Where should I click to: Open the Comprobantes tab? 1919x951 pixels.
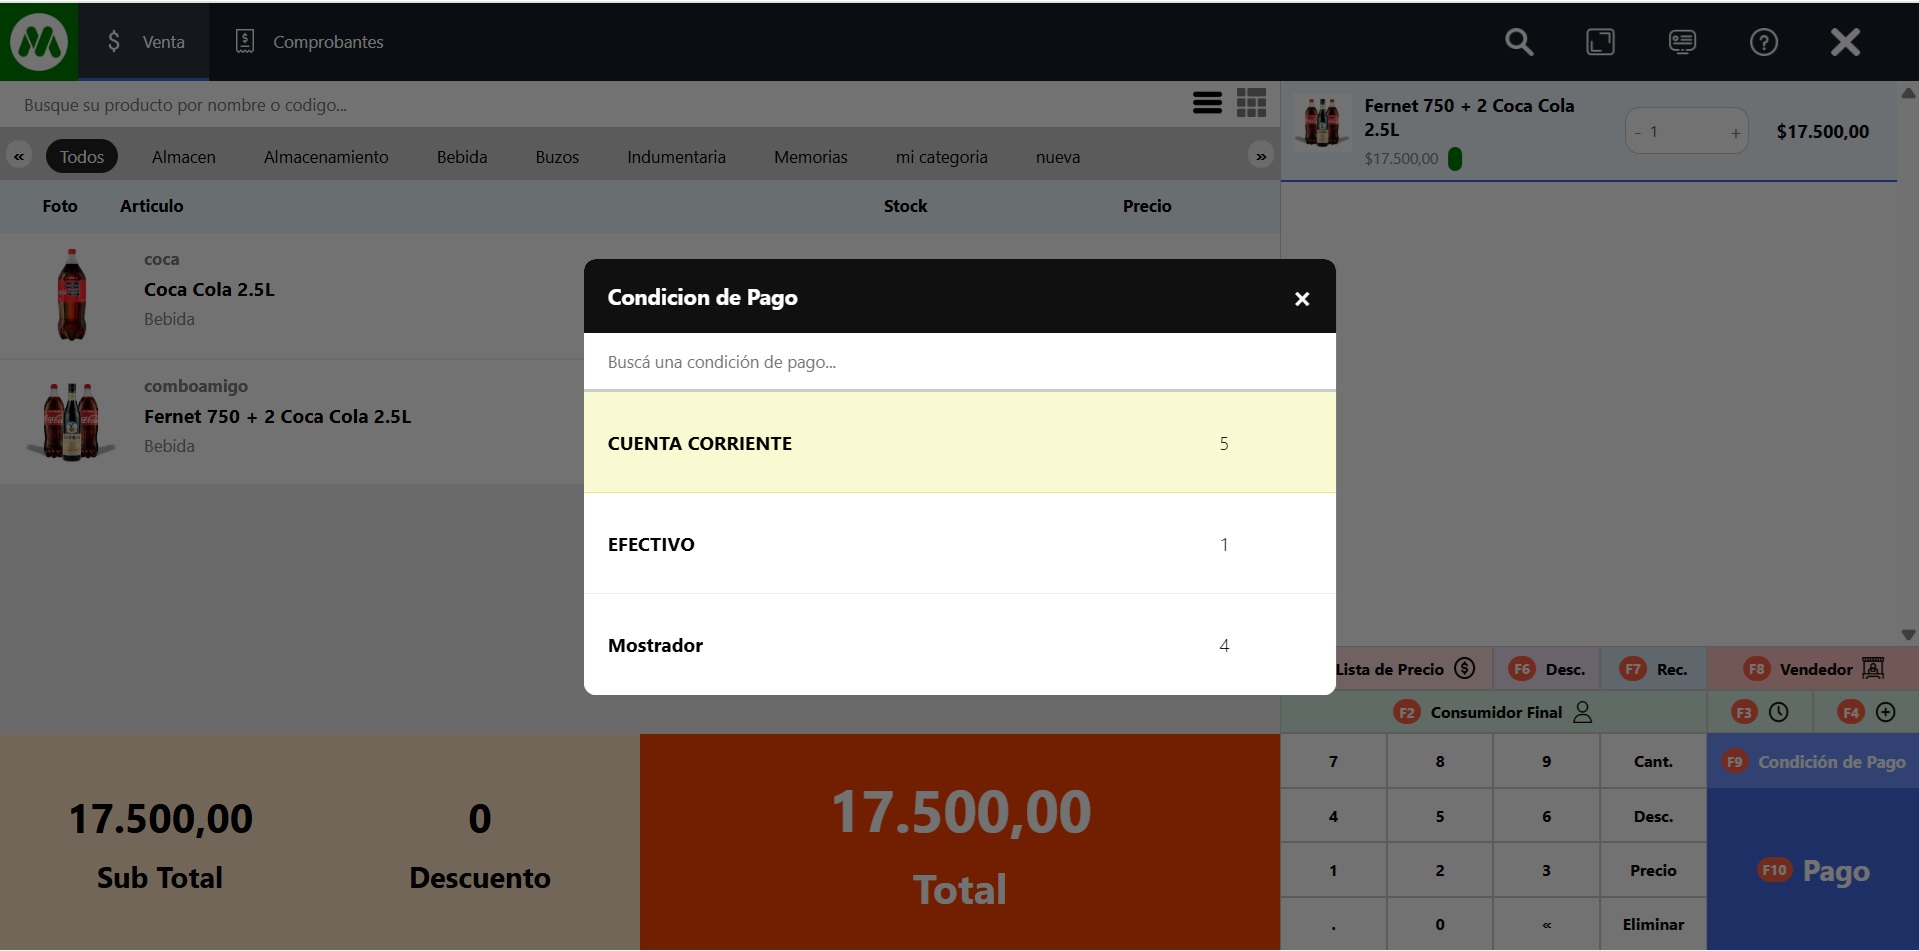[x=310, y=42]
